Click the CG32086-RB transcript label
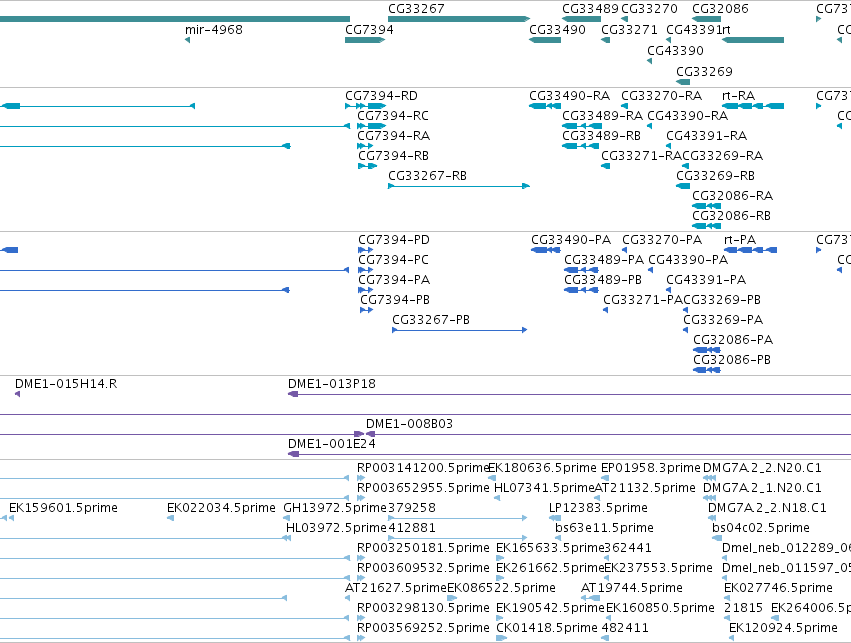 (x=732, y=217)
